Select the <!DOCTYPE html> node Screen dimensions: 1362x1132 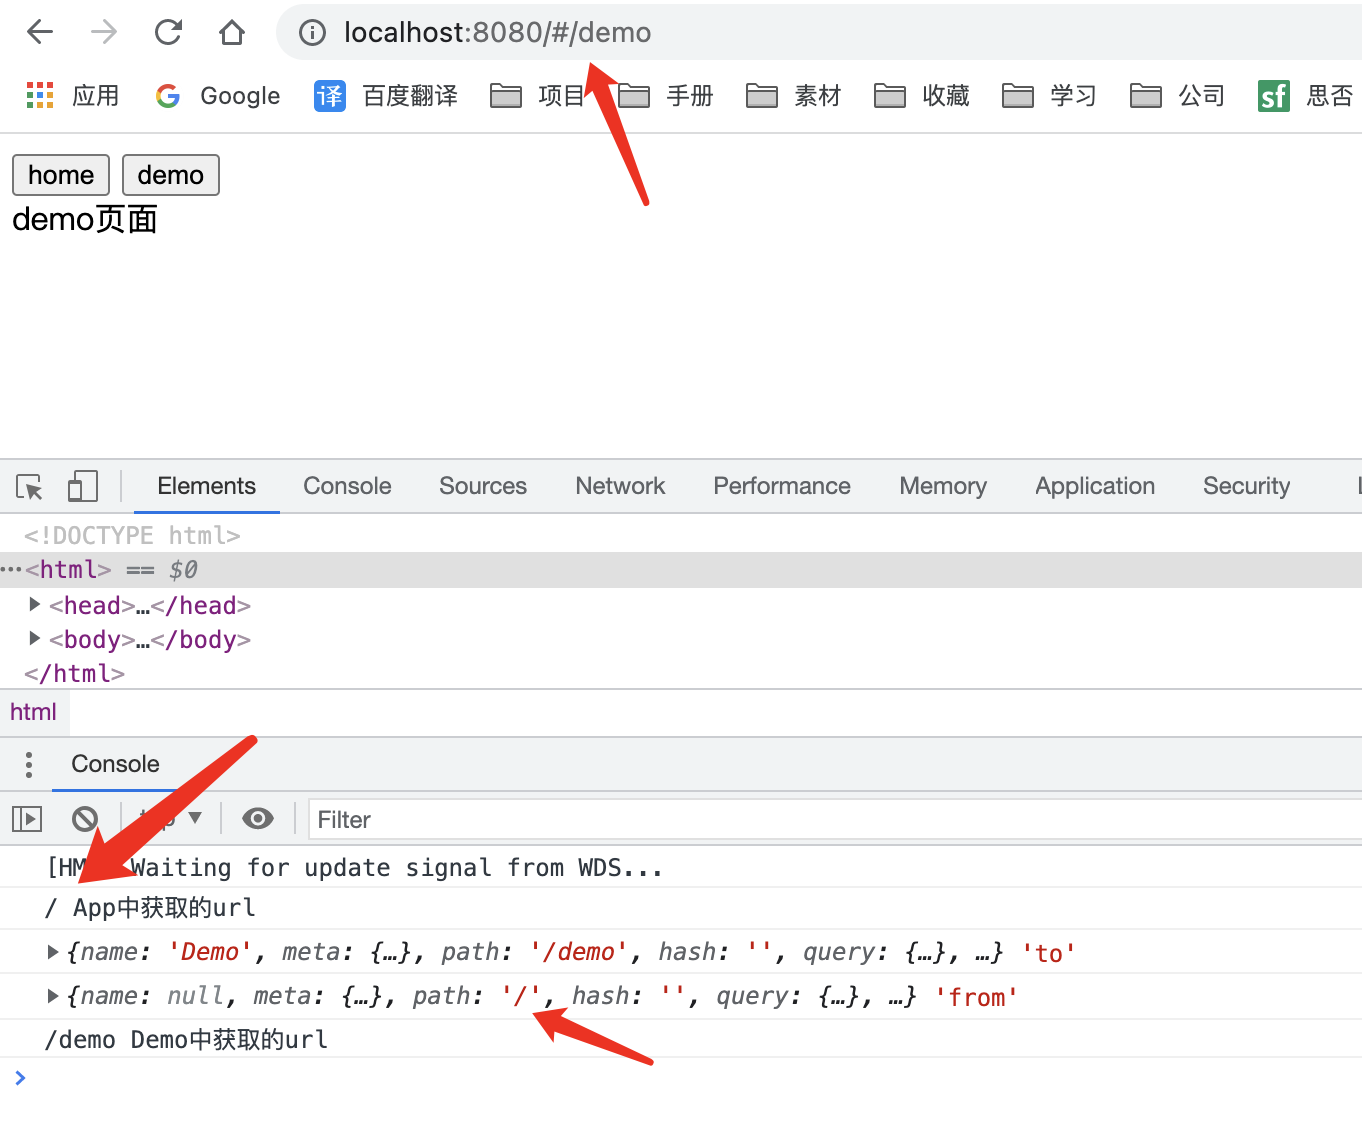coord(132,536)
